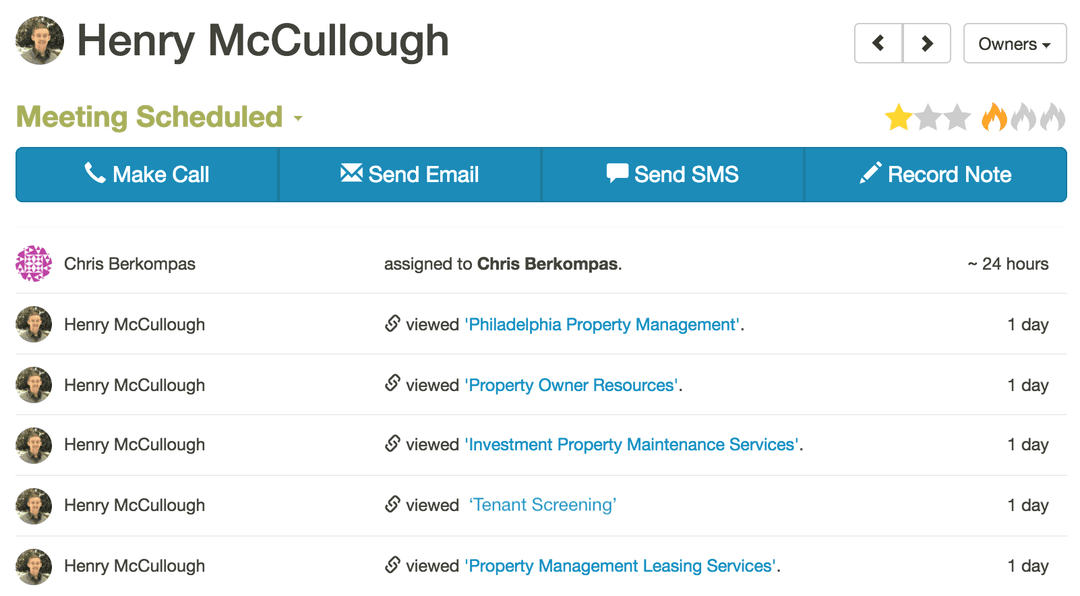The image size is (1080, 596).
Task: Set rating to two stars
Action: (x=928, y=118)
